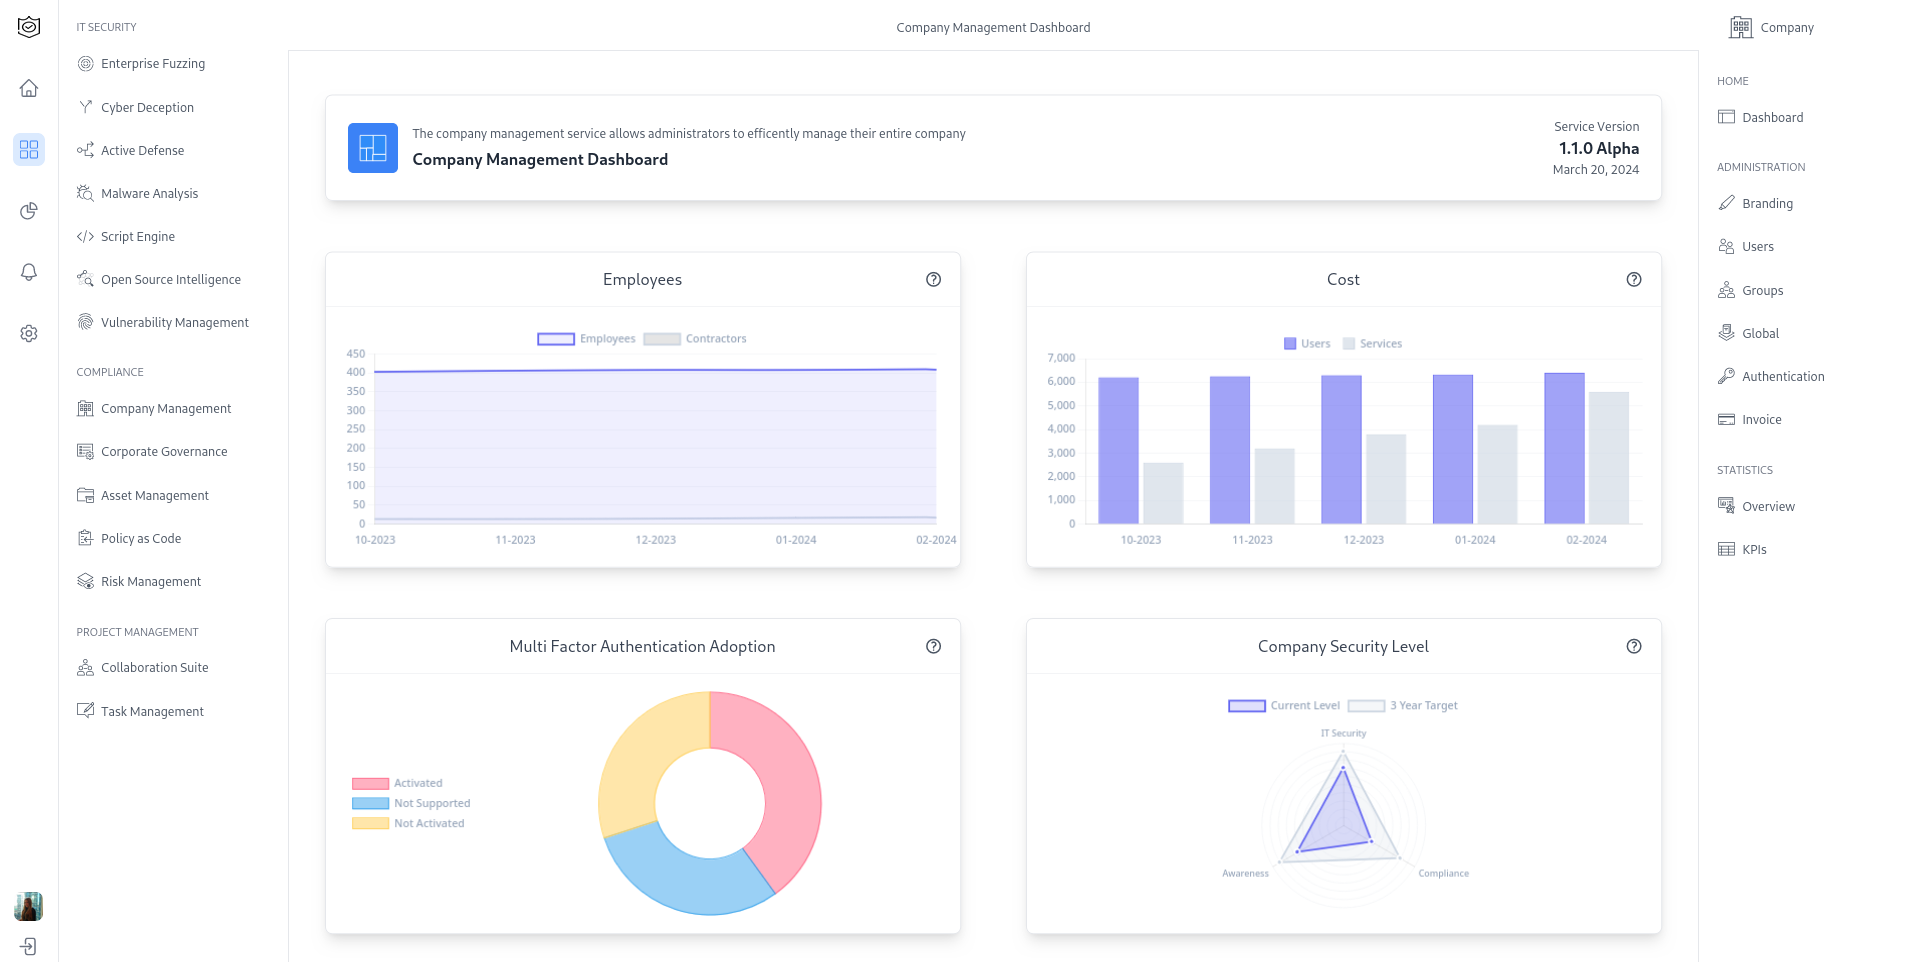Select the Script Engine tool
The width and height of the screenshot is (1920, 962).
coord(137,236)
